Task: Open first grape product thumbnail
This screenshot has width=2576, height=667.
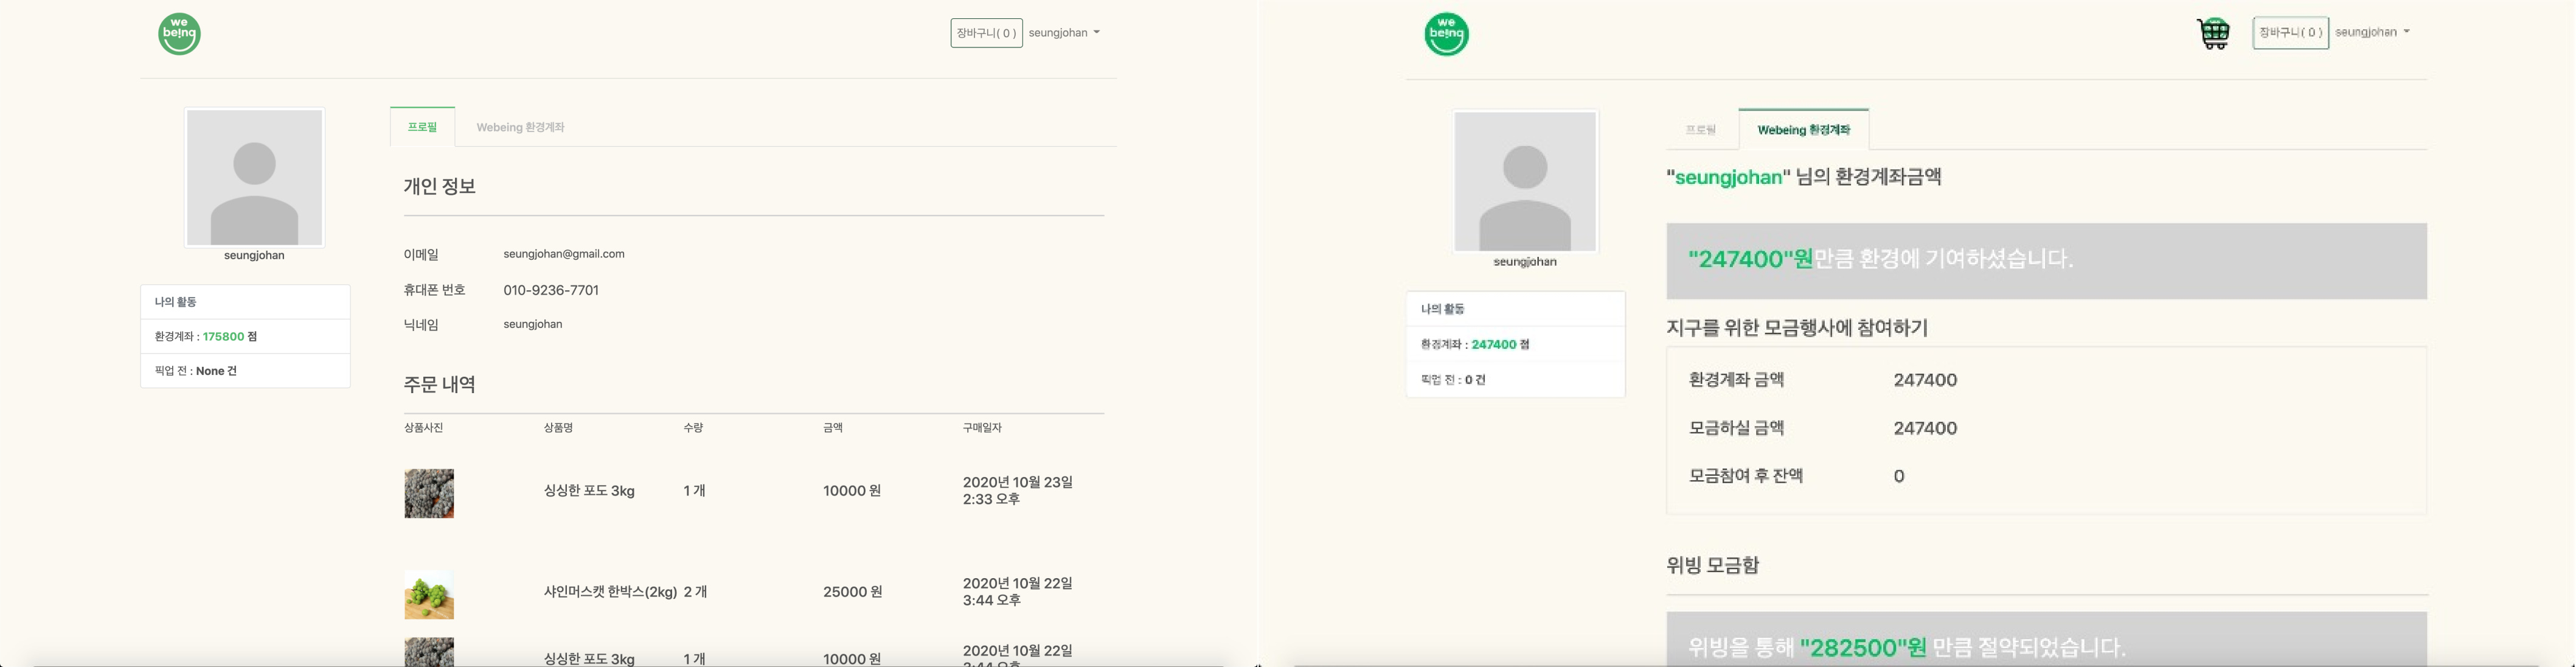Action: (429, 493)
